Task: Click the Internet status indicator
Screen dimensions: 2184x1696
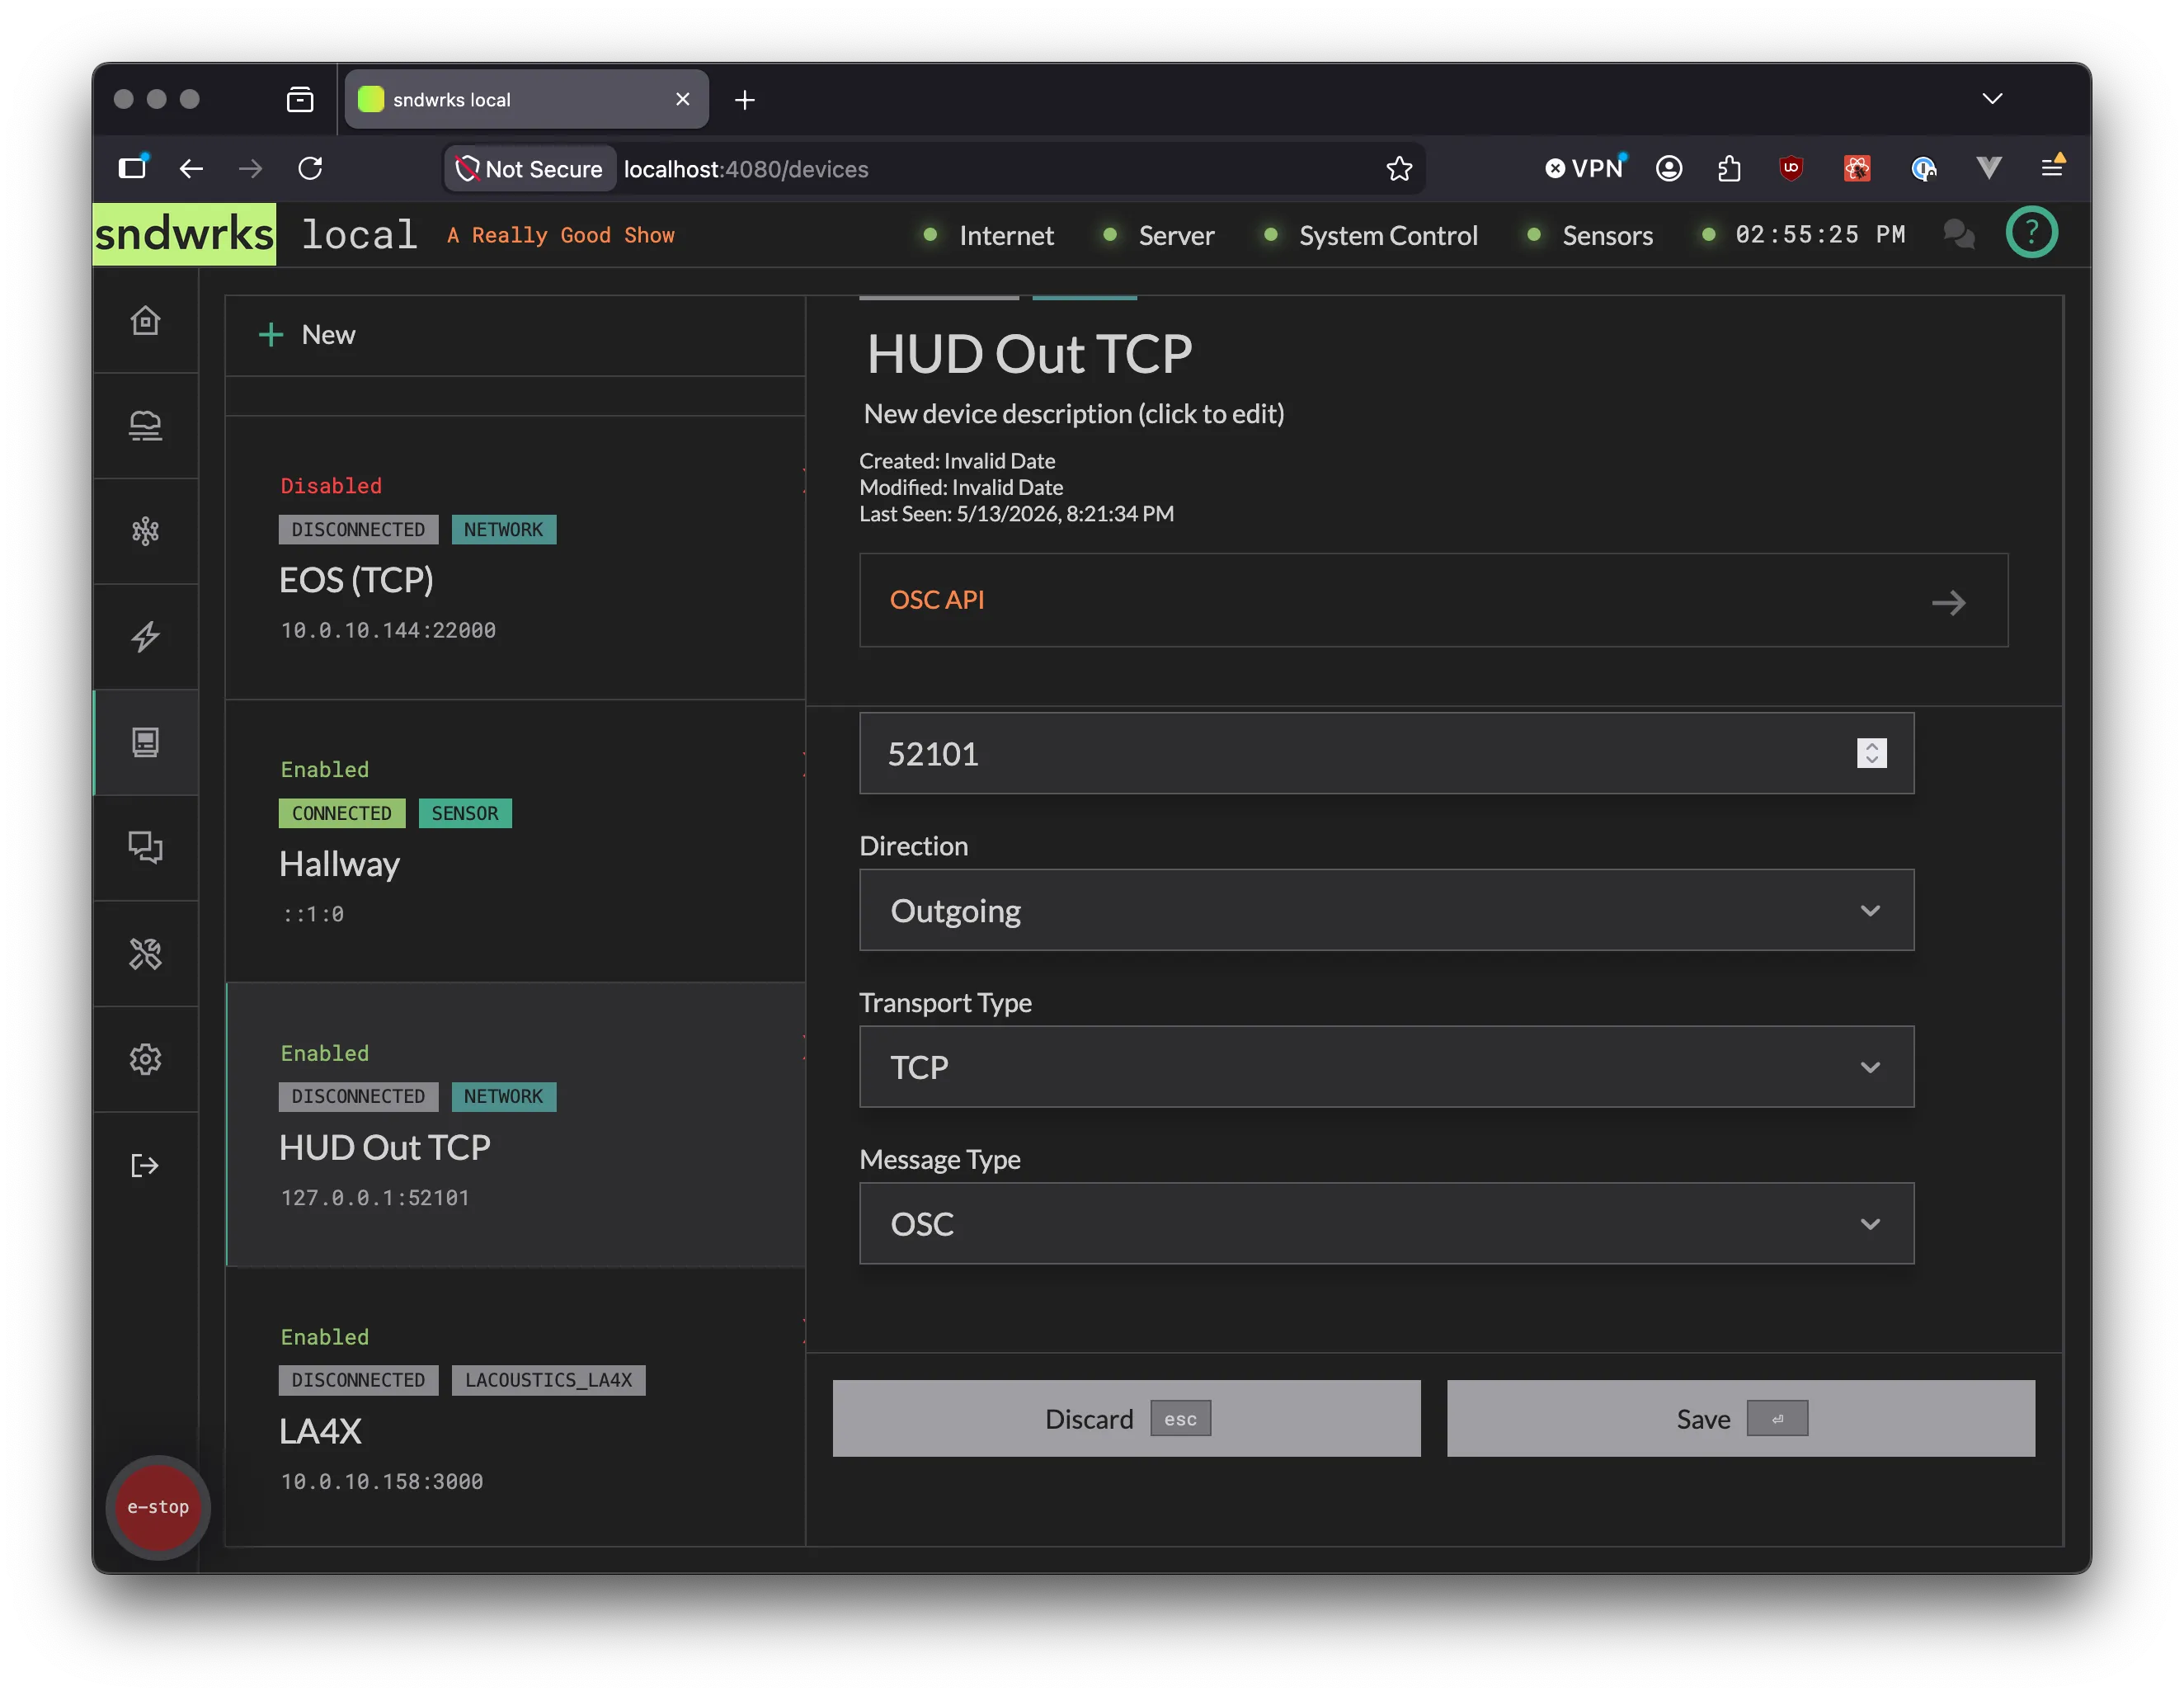Action: click(x=988, y=235)
